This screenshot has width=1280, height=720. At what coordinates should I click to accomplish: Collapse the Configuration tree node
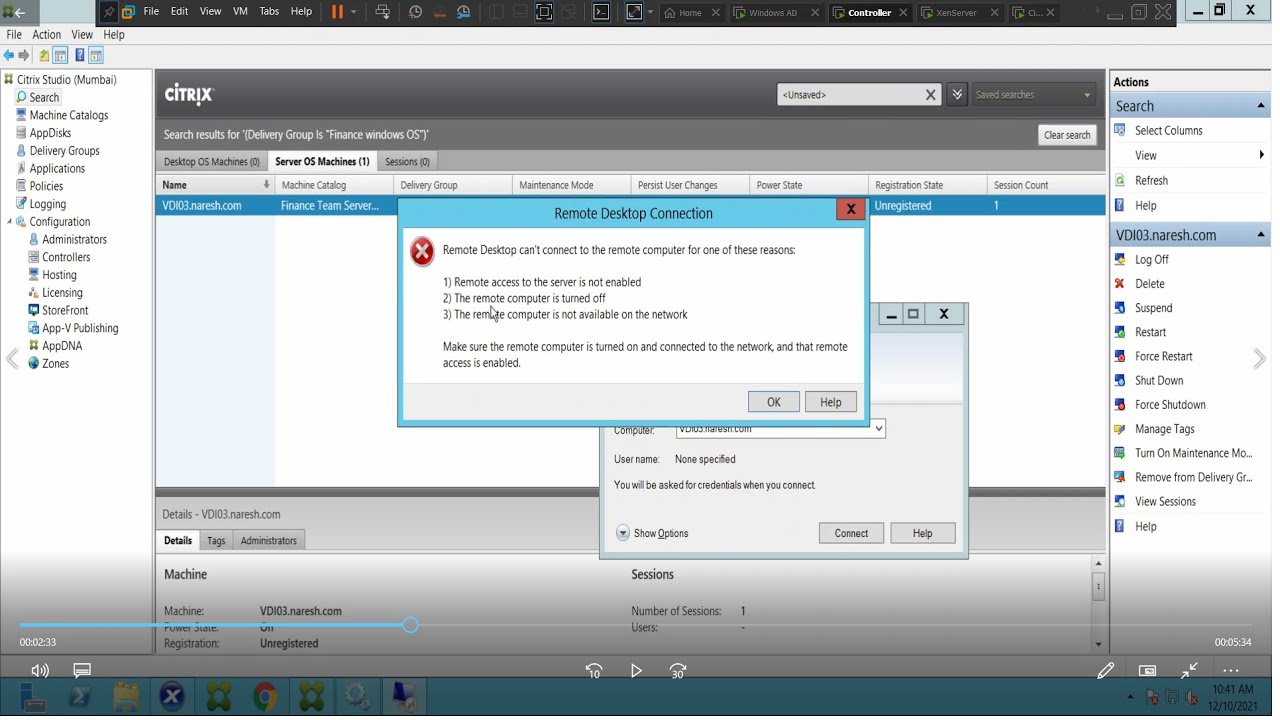(10, 222)
